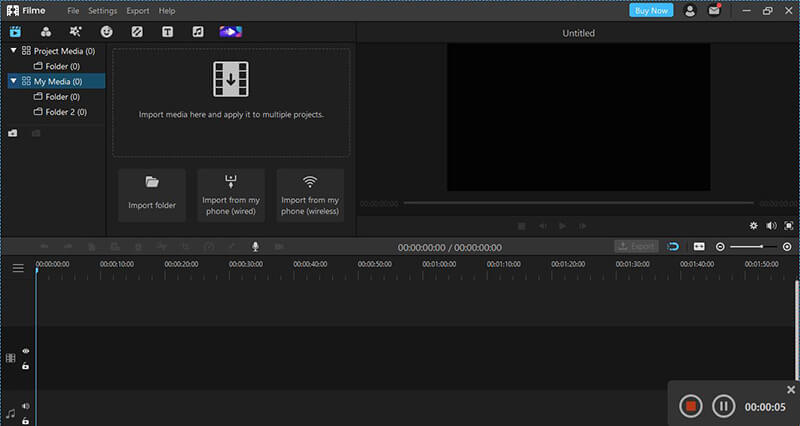Screen dimensions: 800x426
Task: Click Import from my phone (wireless)
Action: (310, 195)
